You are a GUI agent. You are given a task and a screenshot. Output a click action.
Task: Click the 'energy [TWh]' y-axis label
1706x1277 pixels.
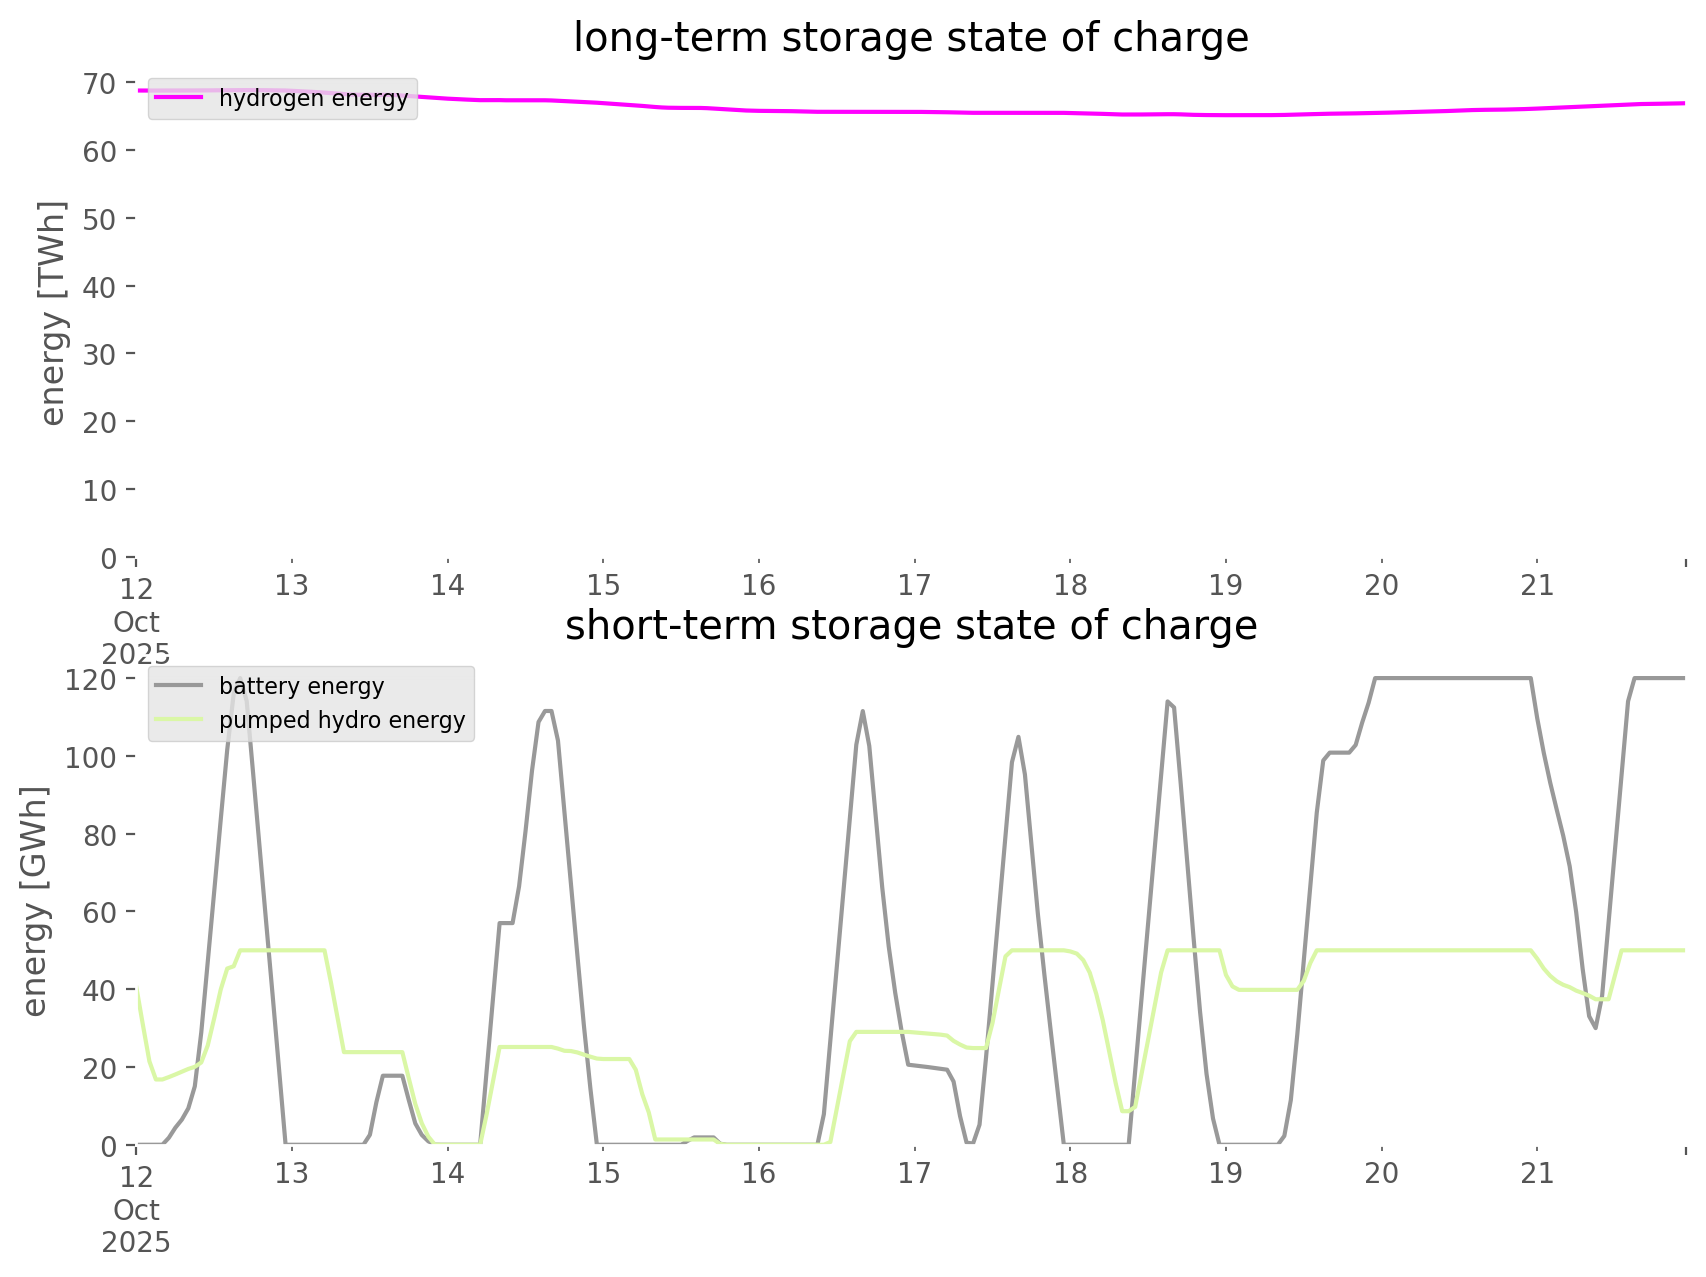[53, 313]
